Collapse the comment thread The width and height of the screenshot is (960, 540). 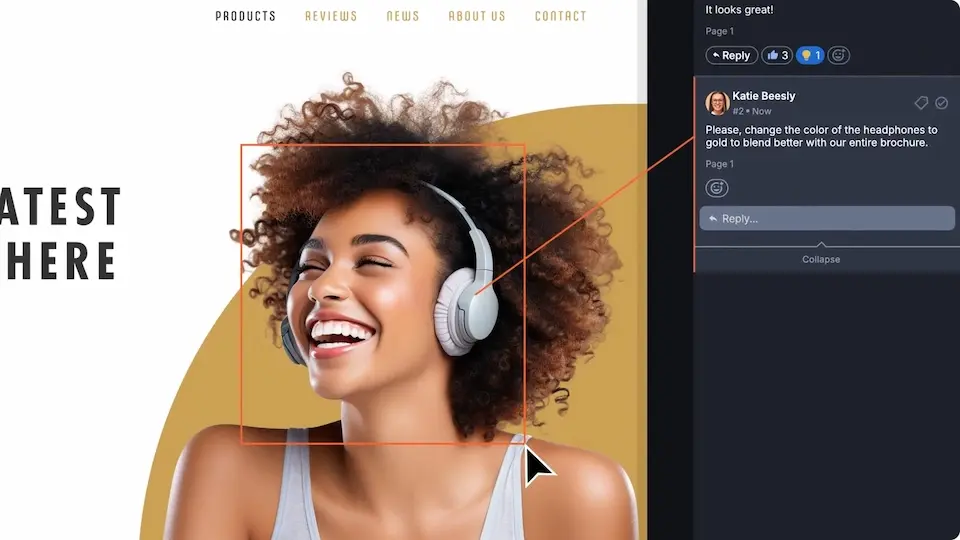821,259
